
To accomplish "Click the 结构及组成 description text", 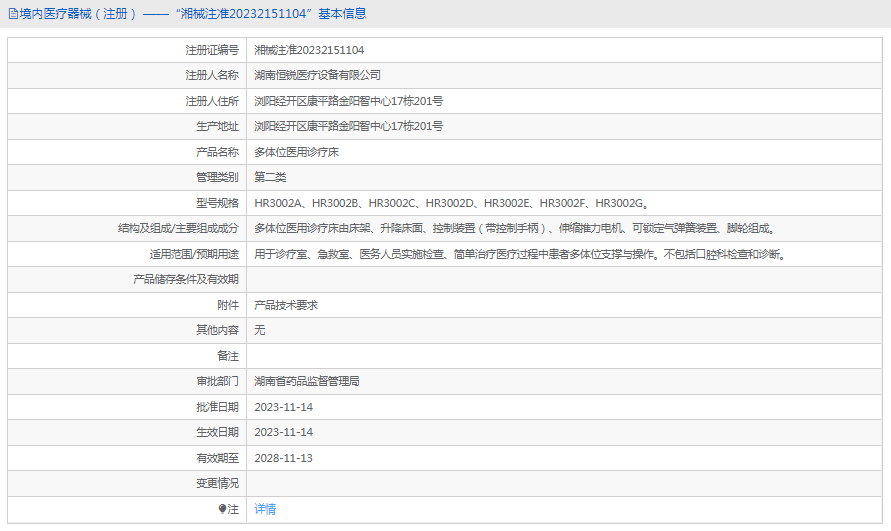I will coord(514,228).
